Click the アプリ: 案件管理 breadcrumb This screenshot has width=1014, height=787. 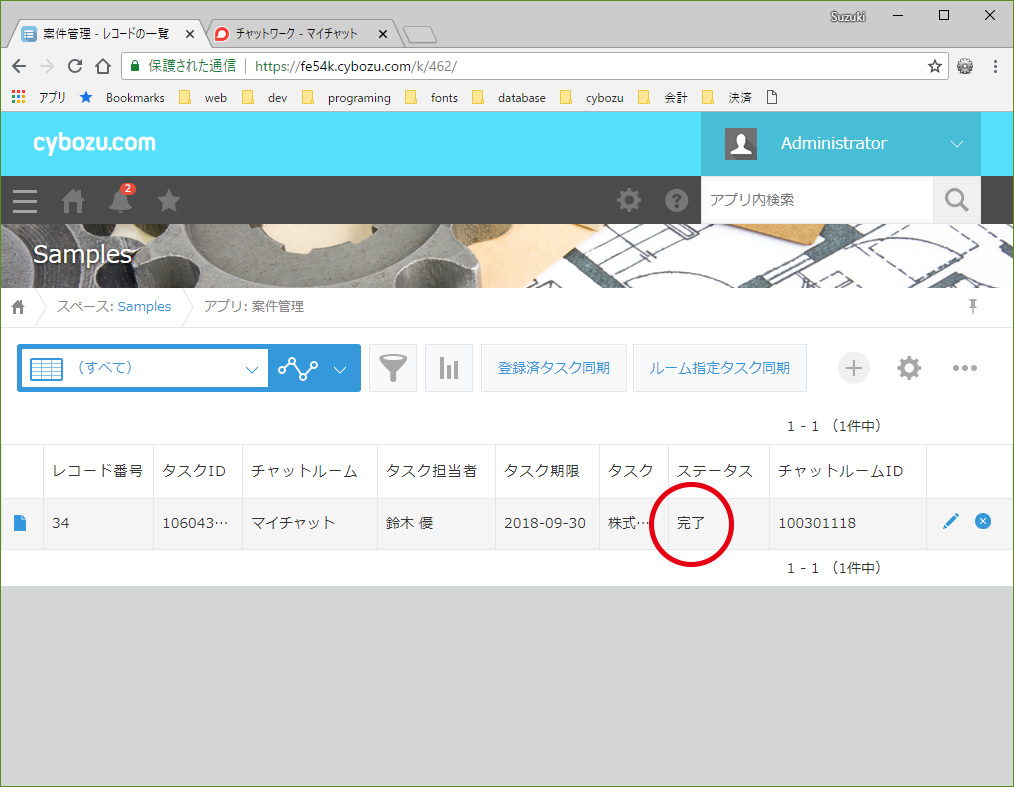click(254, 307)
